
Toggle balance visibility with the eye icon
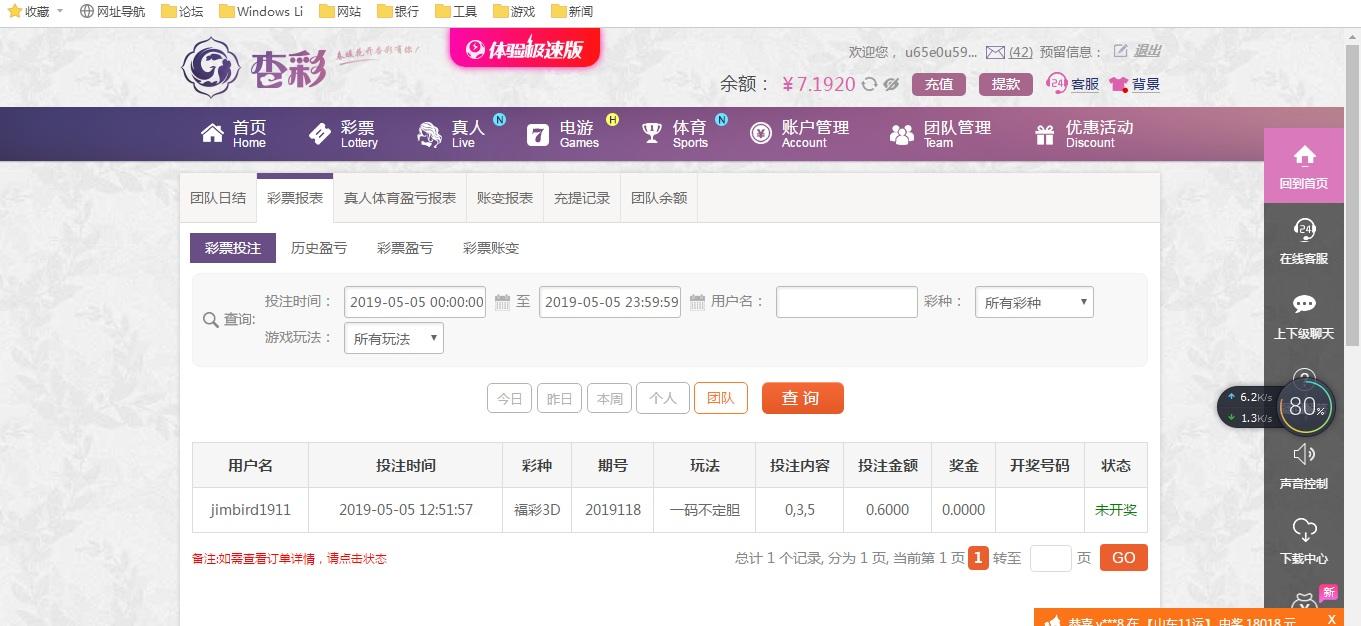click(x=889, y=84)
